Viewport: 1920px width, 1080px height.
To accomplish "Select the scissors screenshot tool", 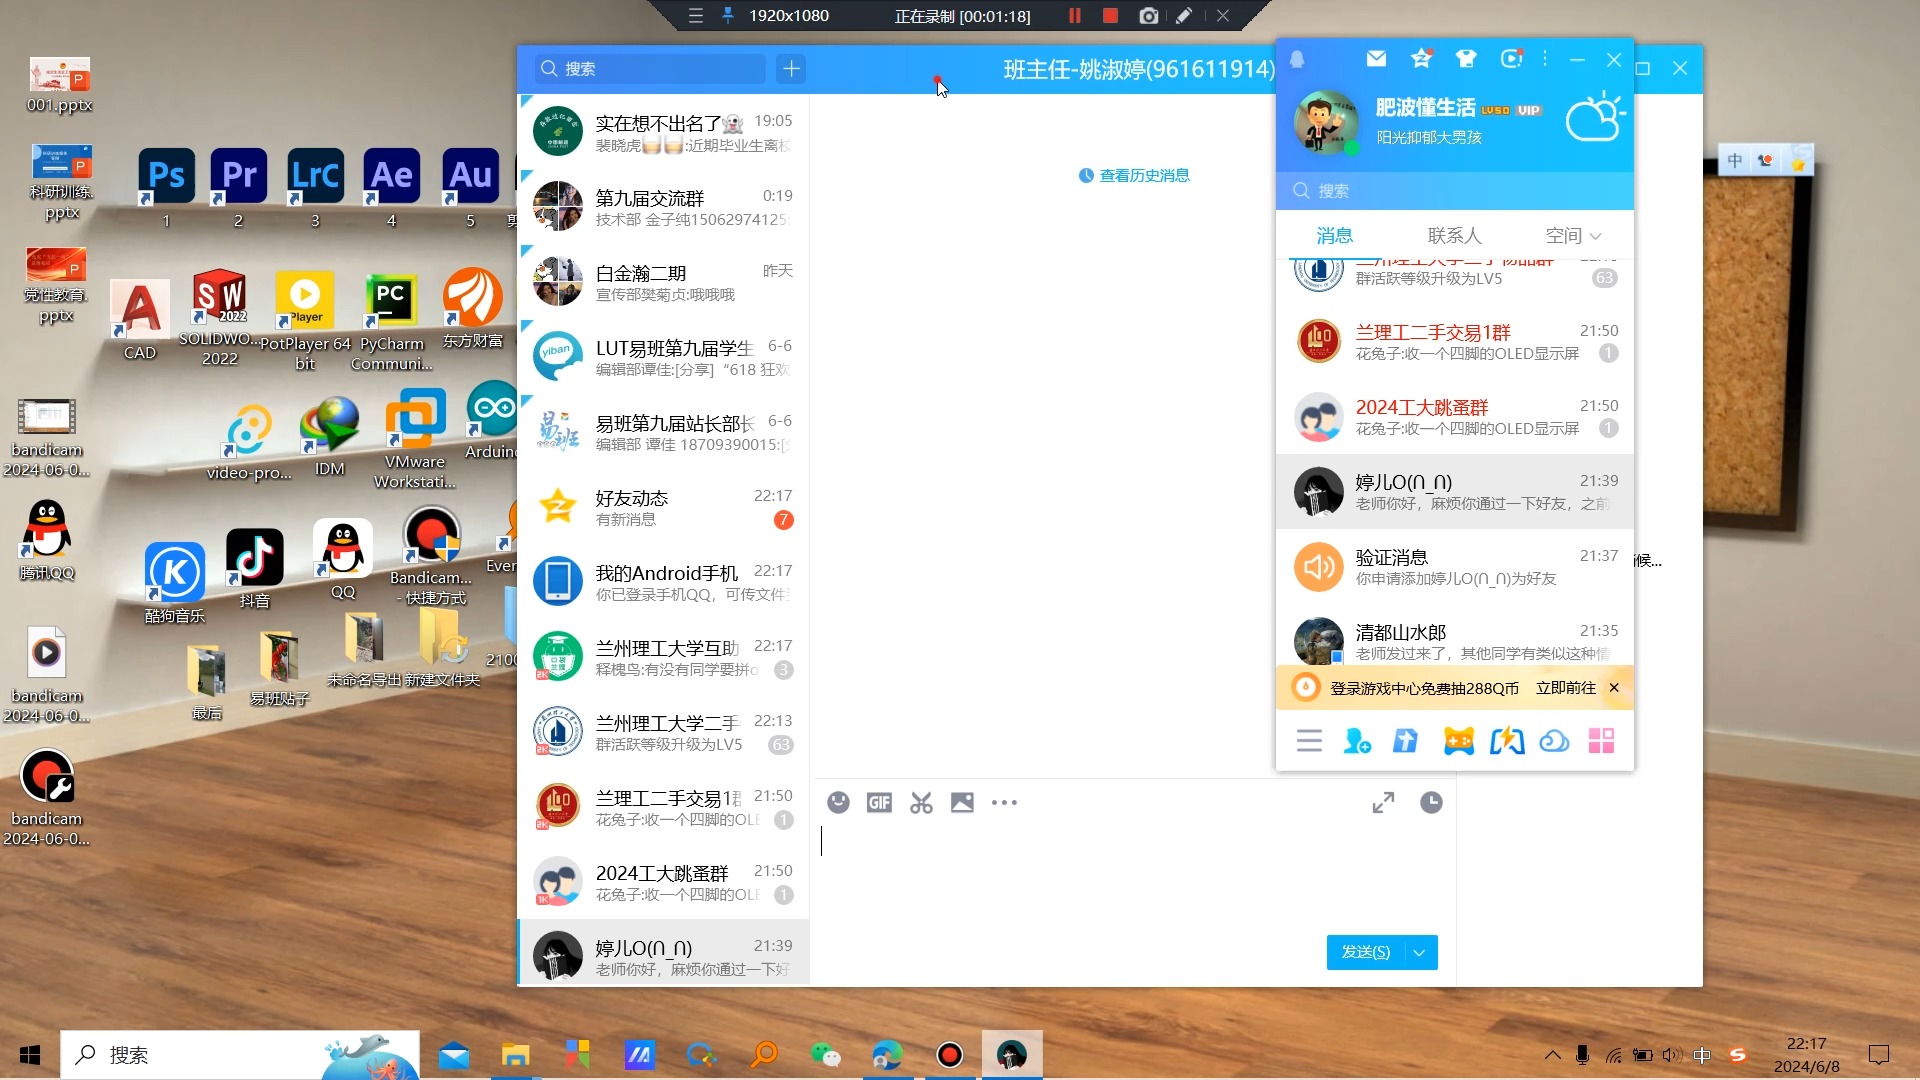I will 921,803.
